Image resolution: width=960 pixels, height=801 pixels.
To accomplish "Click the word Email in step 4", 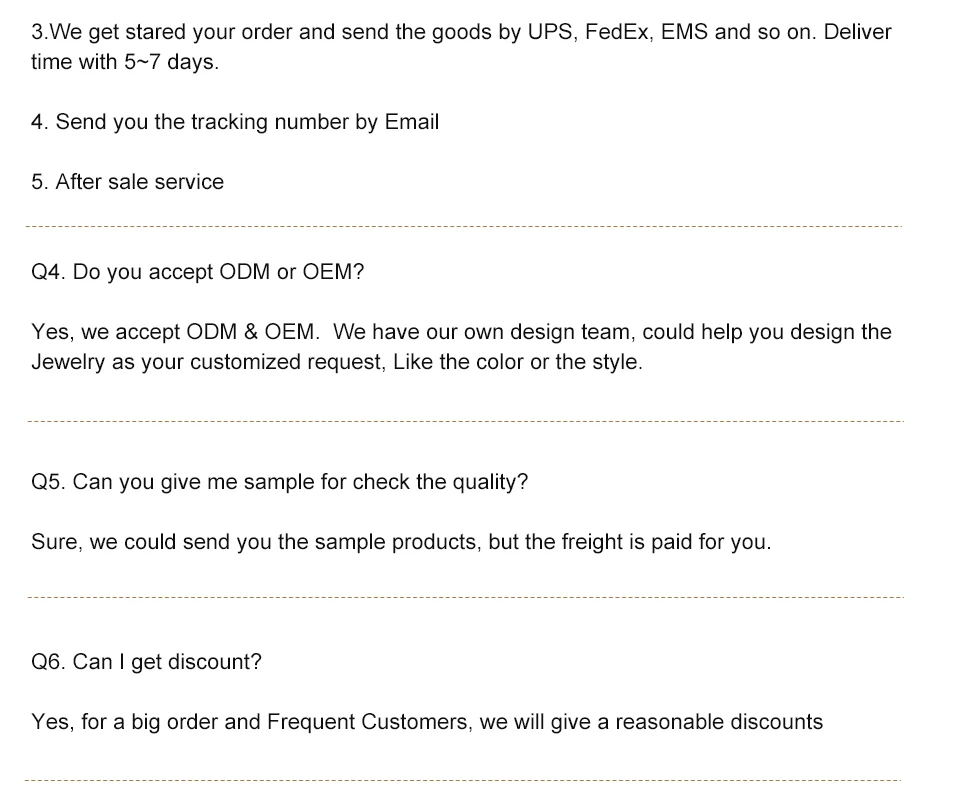I will point(411,122).
